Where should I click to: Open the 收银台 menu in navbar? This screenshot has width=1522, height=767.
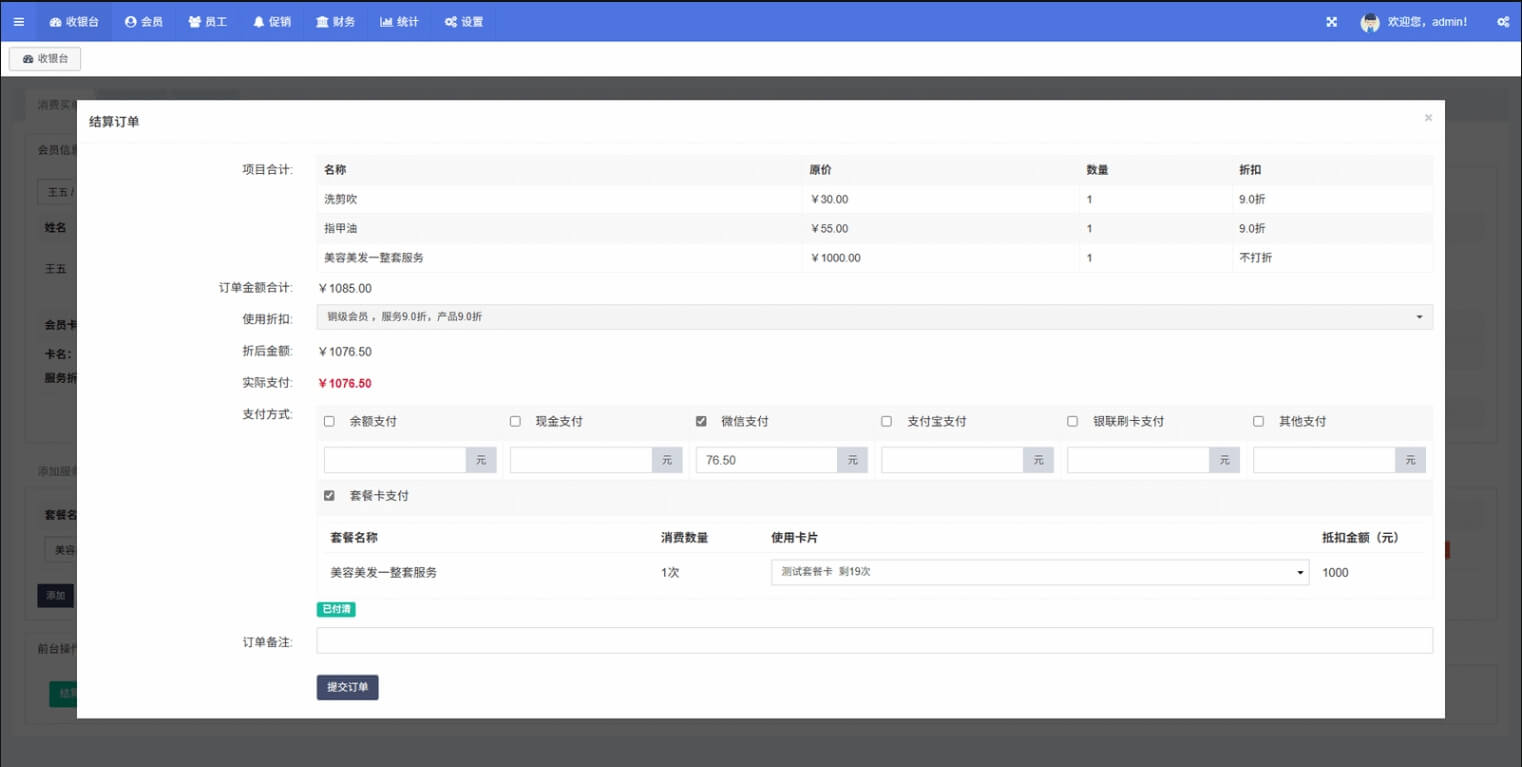pyautogui.click(x=74, y=21)
